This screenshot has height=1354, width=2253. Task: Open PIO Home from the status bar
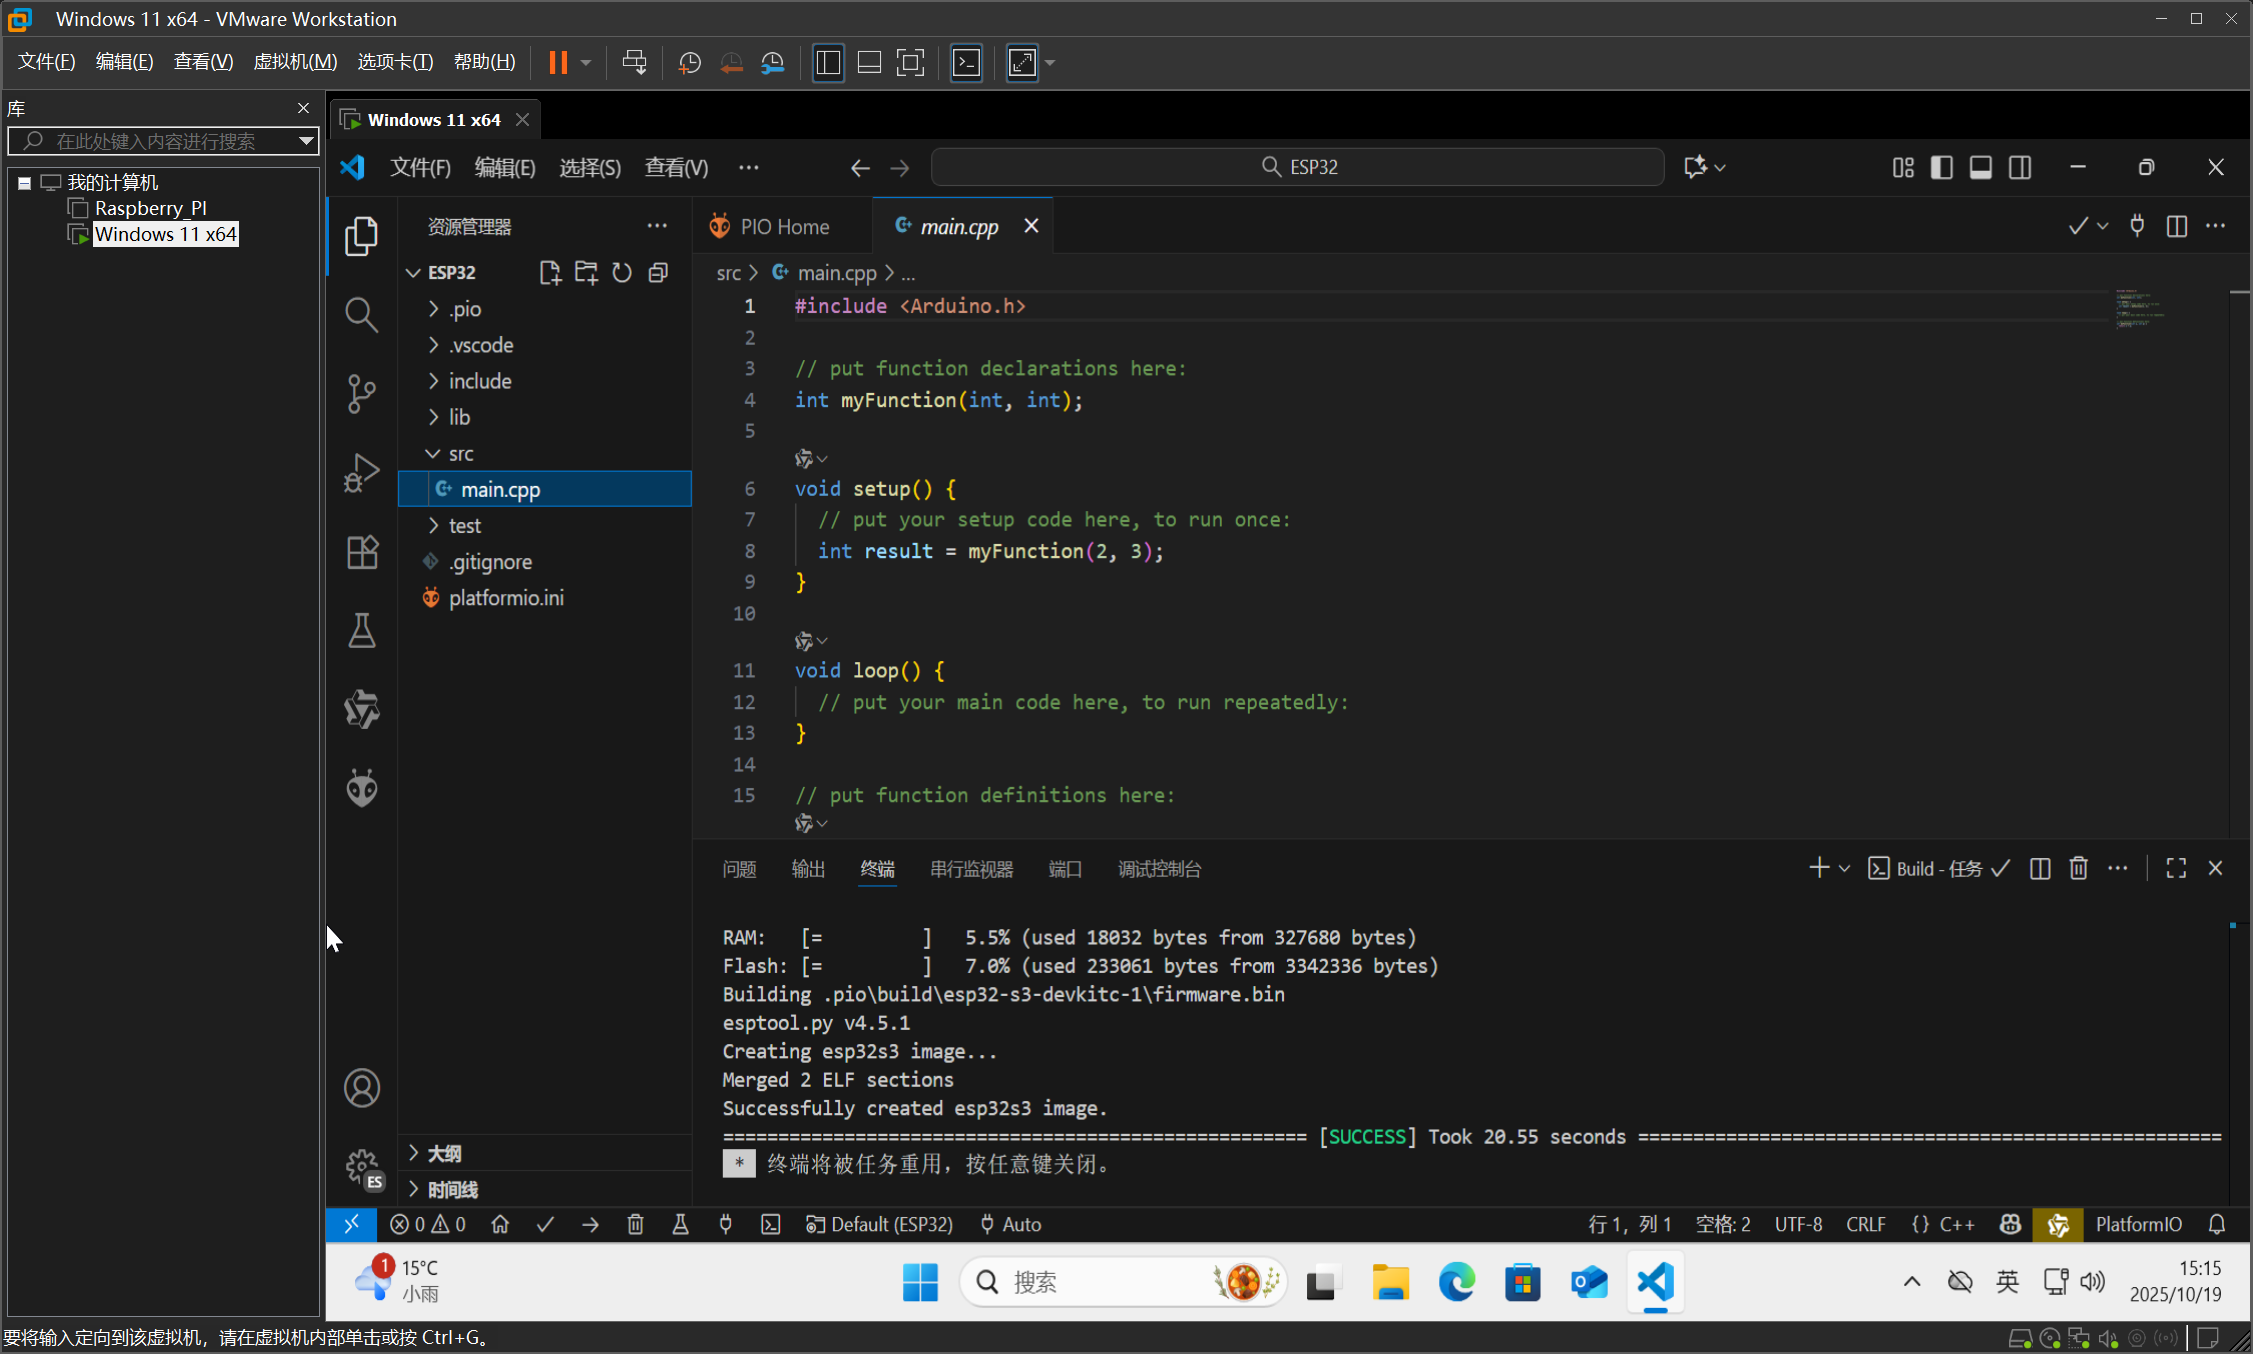tap(500, 1224)
